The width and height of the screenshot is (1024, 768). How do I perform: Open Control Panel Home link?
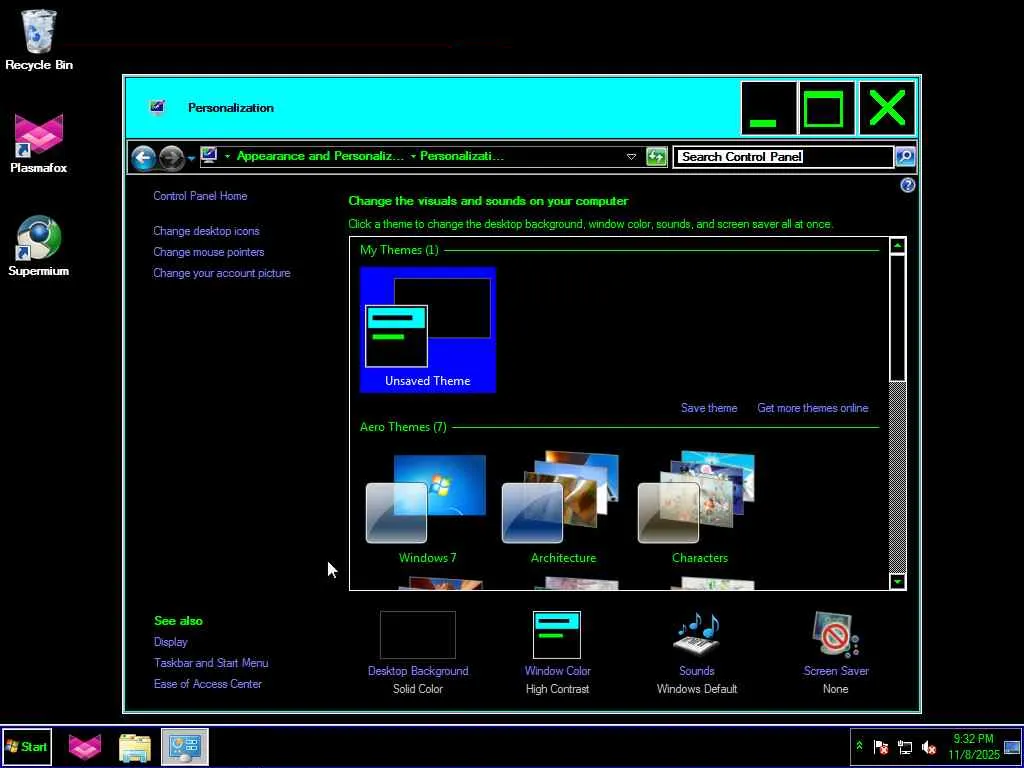click(x=200, y=196)
